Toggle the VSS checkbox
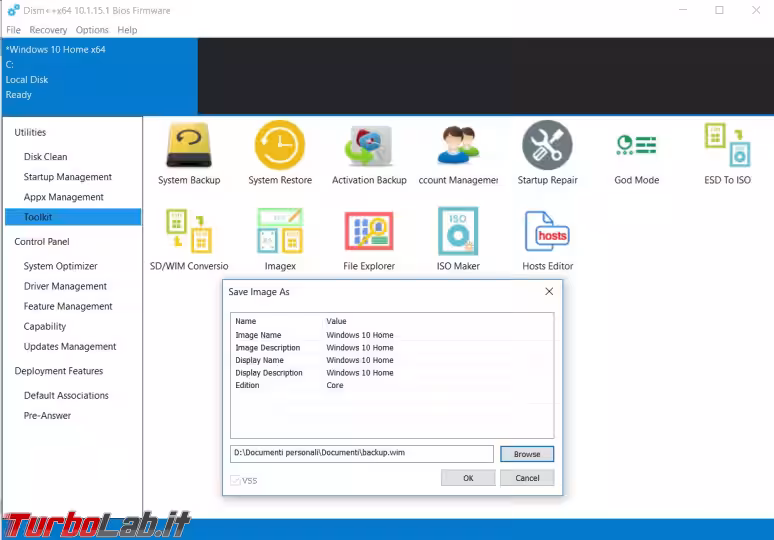774x540 pixels. click(x=235, y=480)
